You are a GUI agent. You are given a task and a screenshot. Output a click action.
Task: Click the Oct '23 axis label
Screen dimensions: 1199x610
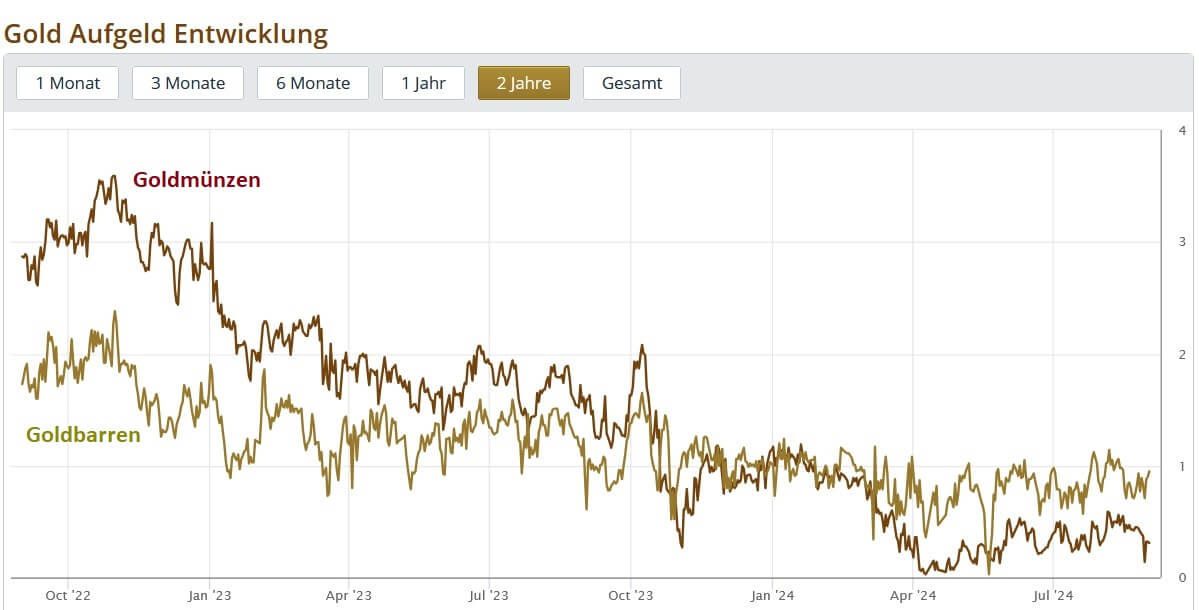tap(632, 595)
